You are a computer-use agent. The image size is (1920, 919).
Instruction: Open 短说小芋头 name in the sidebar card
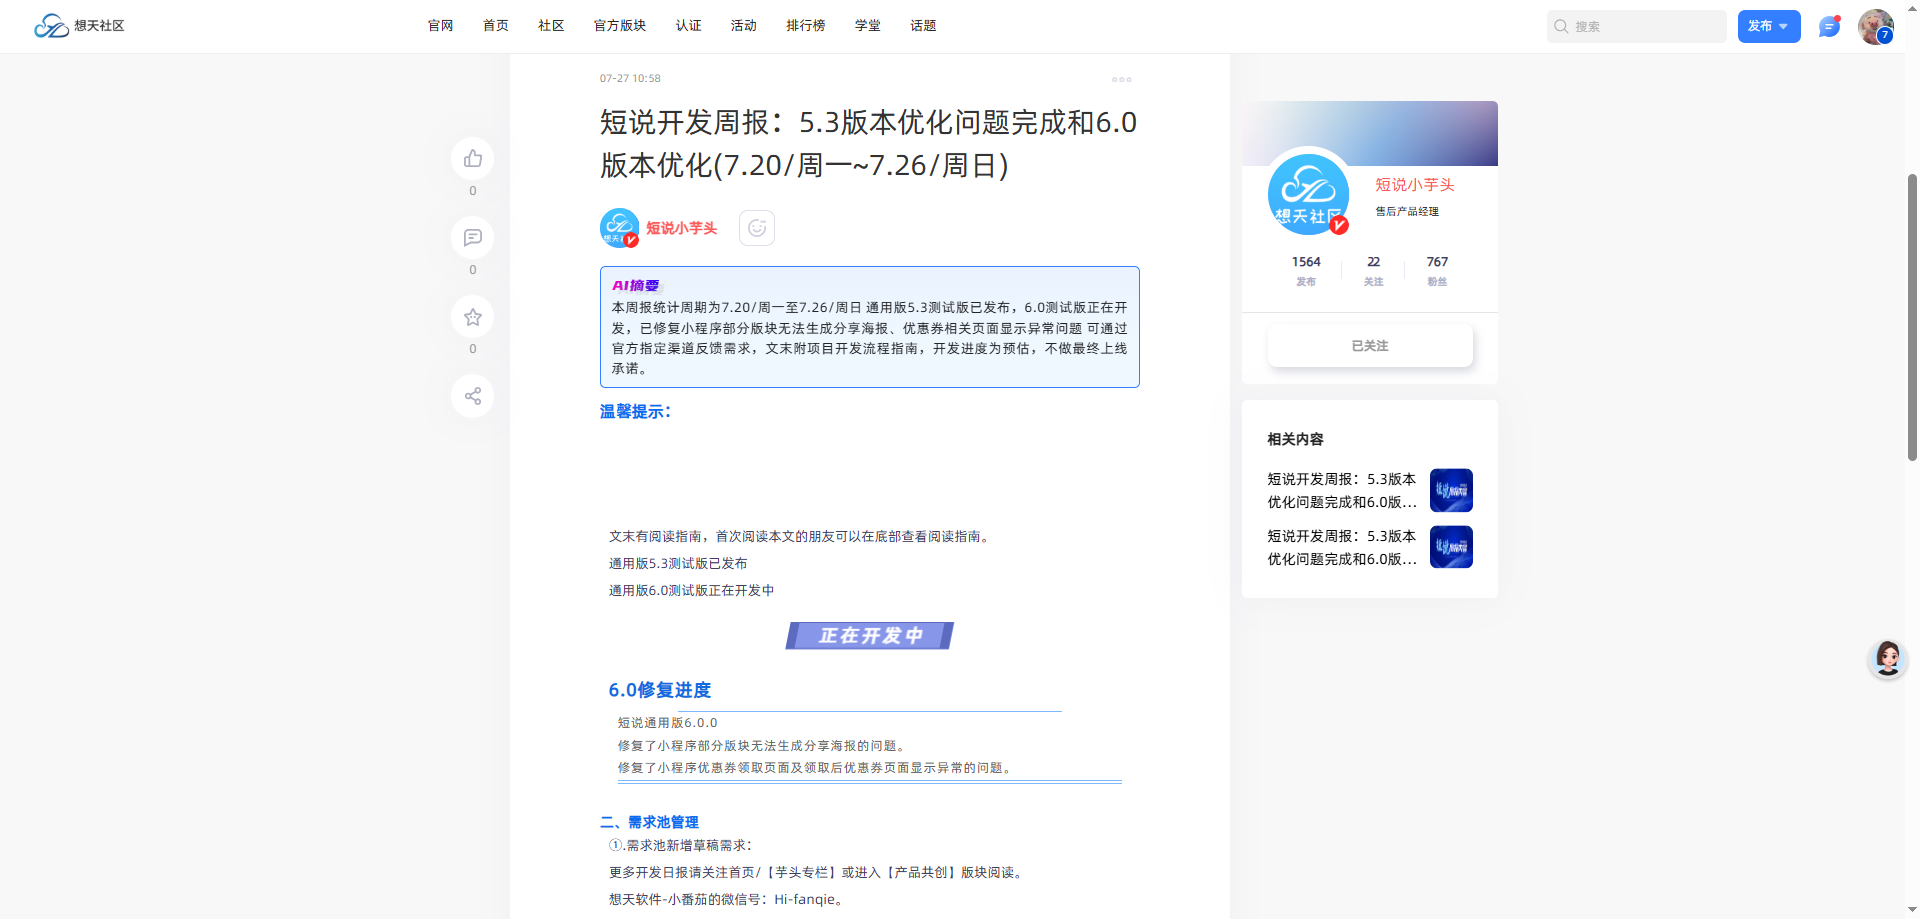coord(1415,185)
